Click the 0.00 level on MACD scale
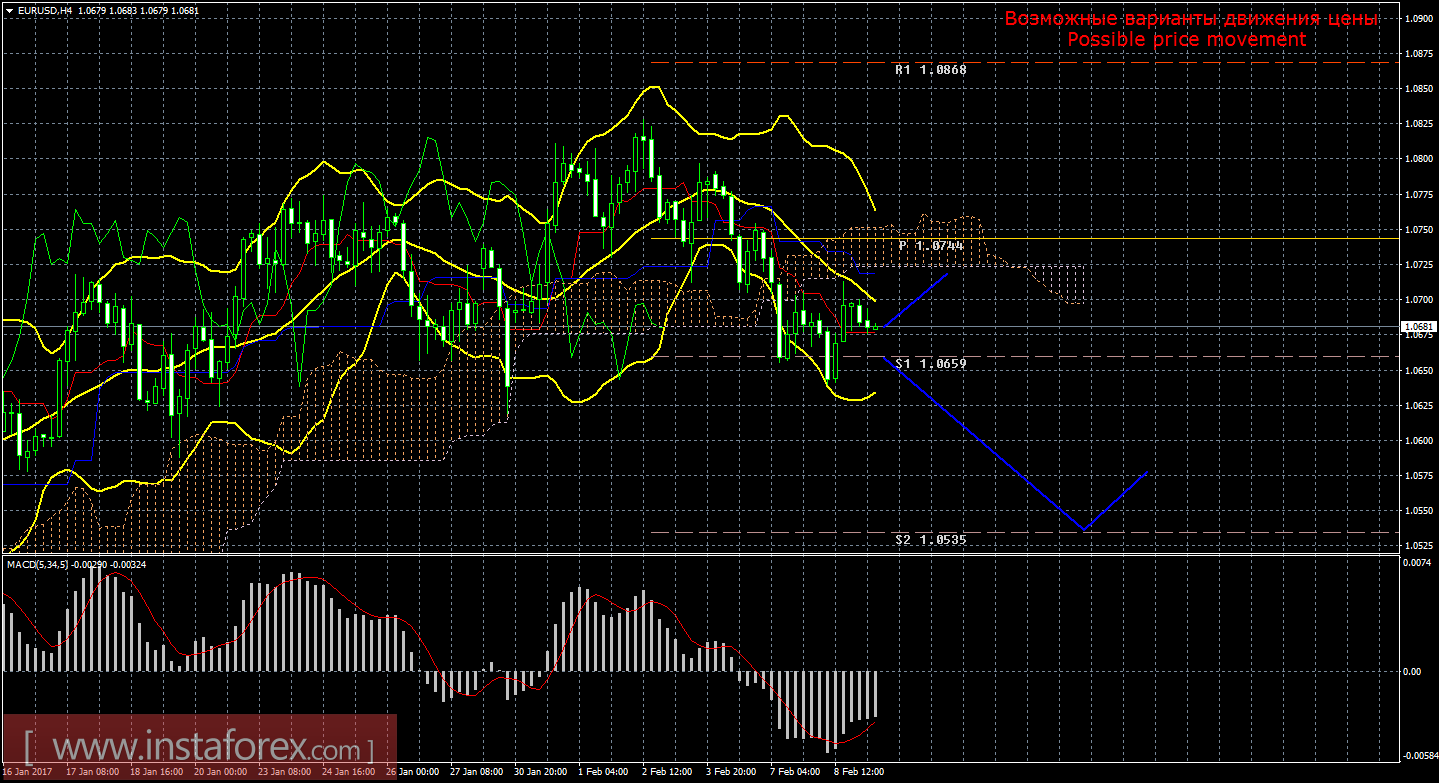Image resolution: width=1439 pixels, height=783 pixels. [x=1411, y=671]
